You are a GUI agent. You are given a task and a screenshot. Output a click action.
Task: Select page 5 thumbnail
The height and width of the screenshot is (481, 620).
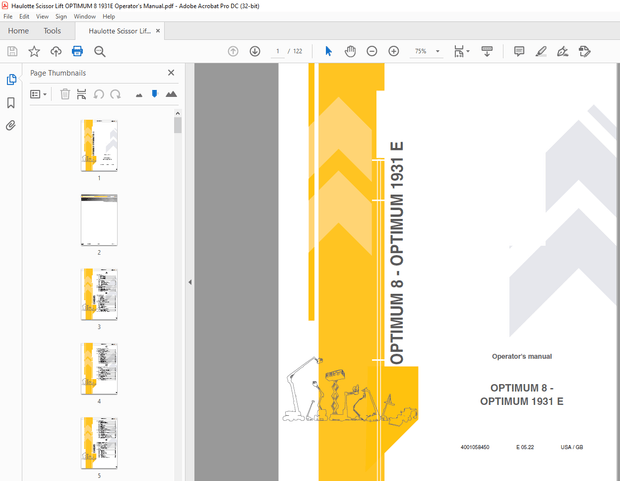pos(99,443)
